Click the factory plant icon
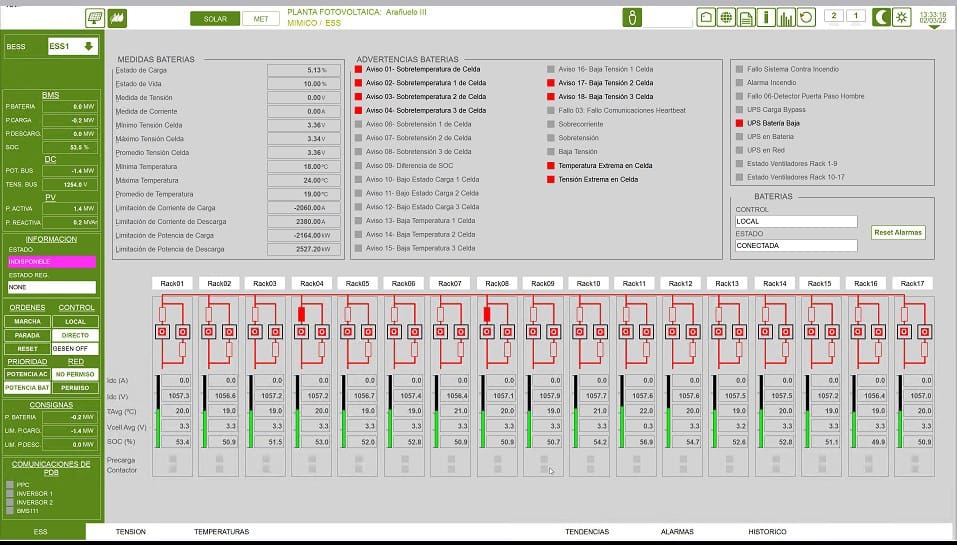Screen dimensions: 957x545 [x=118, y=17]
